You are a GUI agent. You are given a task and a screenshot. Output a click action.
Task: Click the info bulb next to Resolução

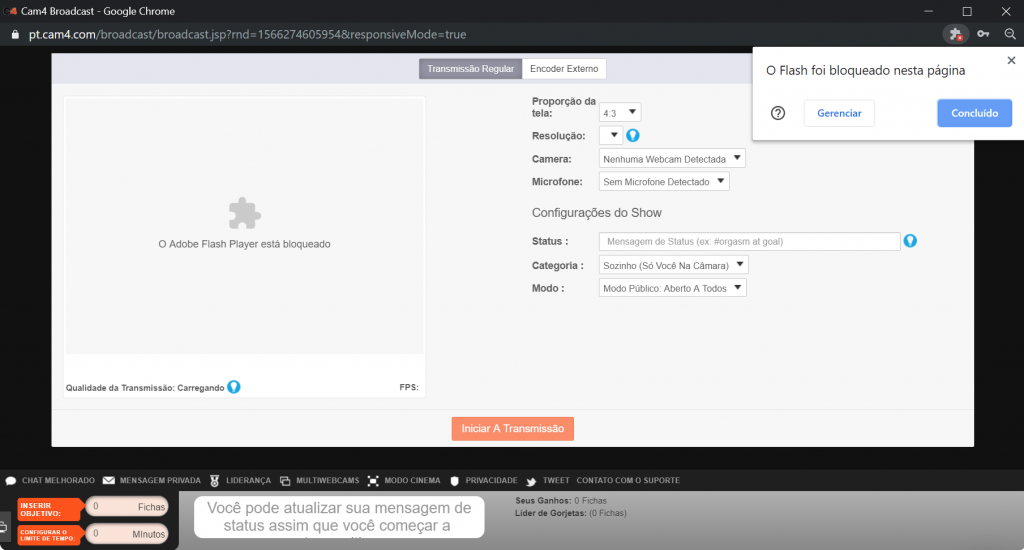click(632, 135)
